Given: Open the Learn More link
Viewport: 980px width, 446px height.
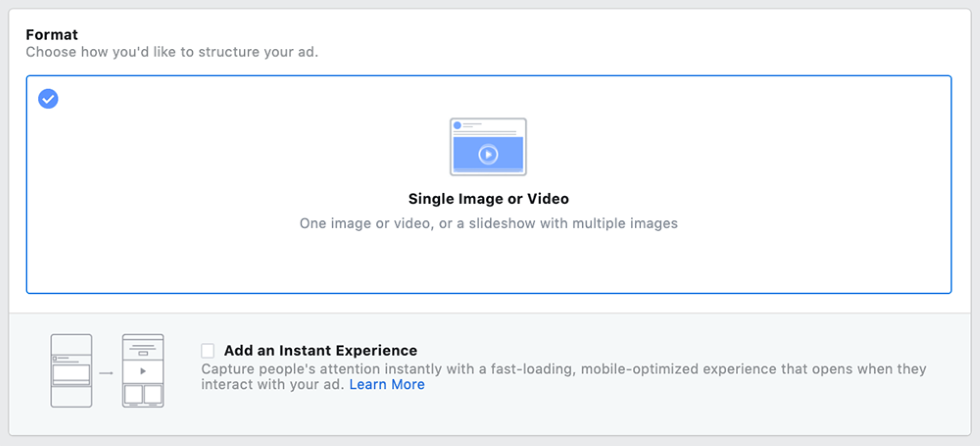Looking at the screenshot, I should 387,385.
